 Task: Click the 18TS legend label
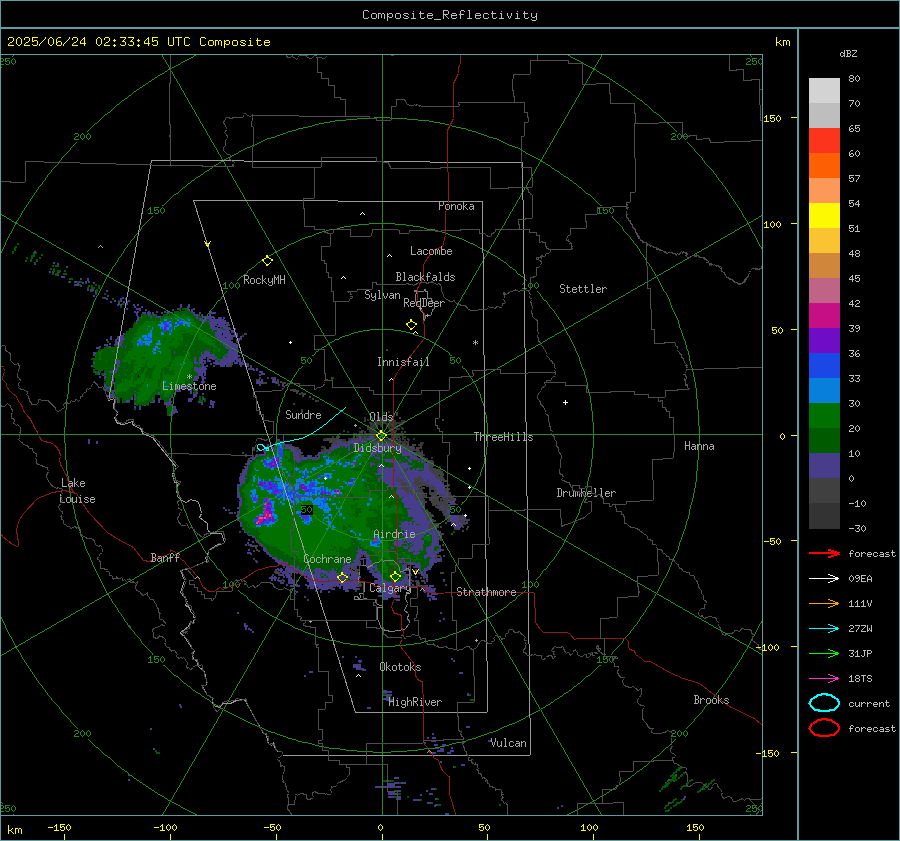tap(860, 679)
